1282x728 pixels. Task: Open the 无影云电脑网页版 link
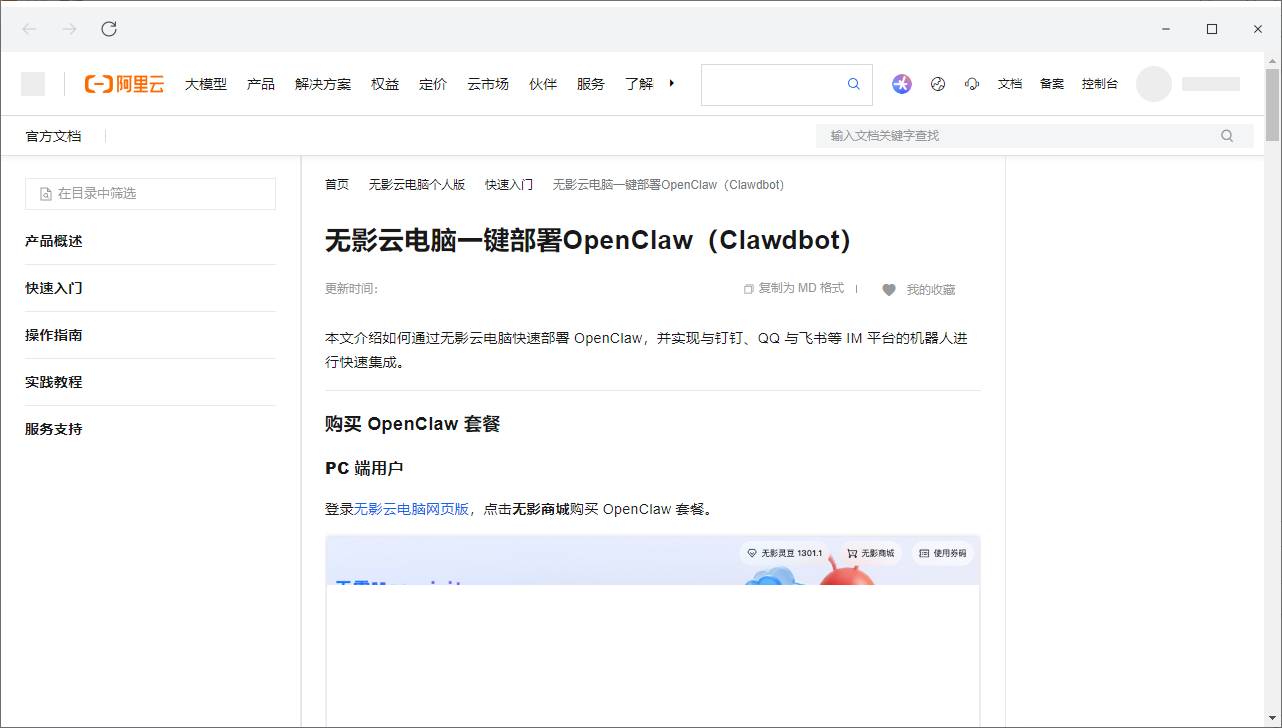pyautogui.click(x=411, y=508)
